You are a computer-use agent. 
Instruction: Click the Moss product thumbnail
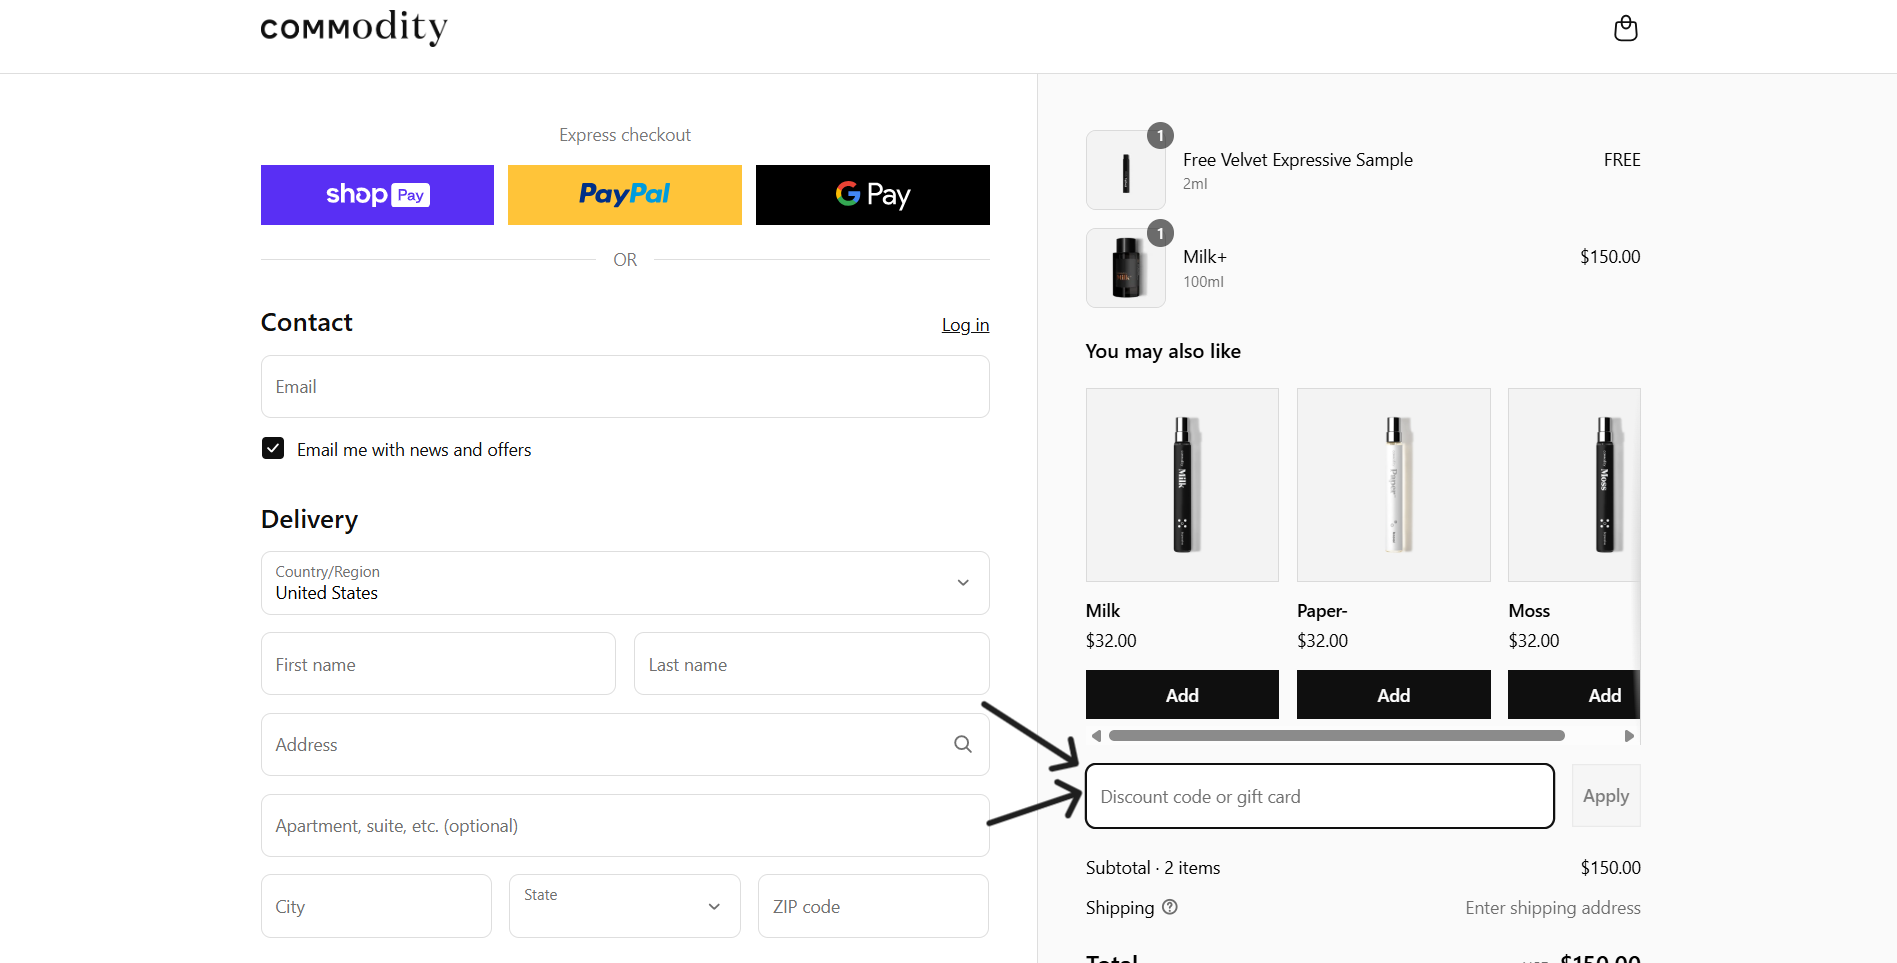[x=1573, y=485]
